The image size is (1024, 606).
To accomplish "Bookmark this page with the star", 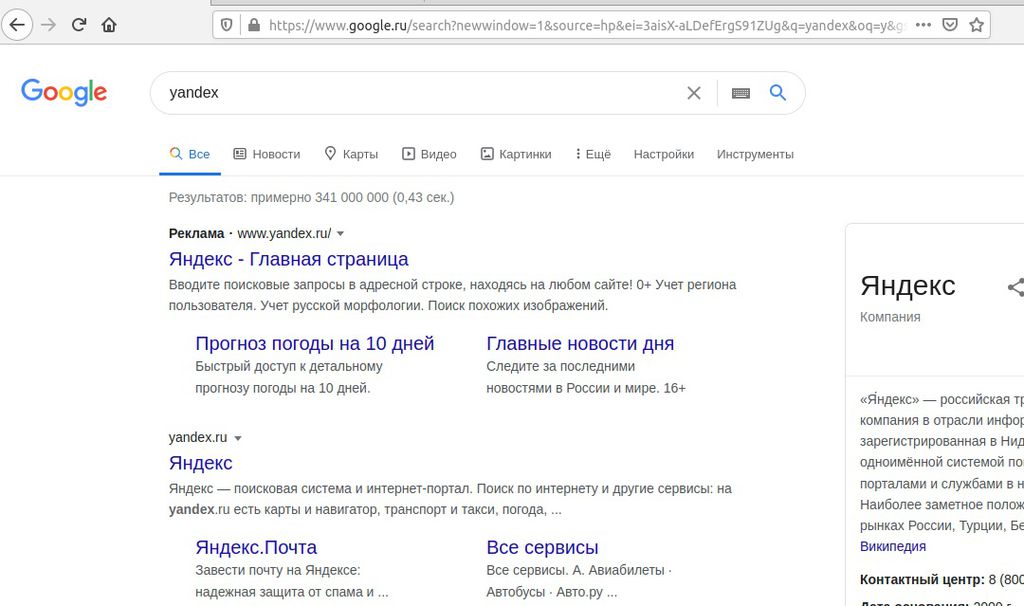I will tap(977, 24).
